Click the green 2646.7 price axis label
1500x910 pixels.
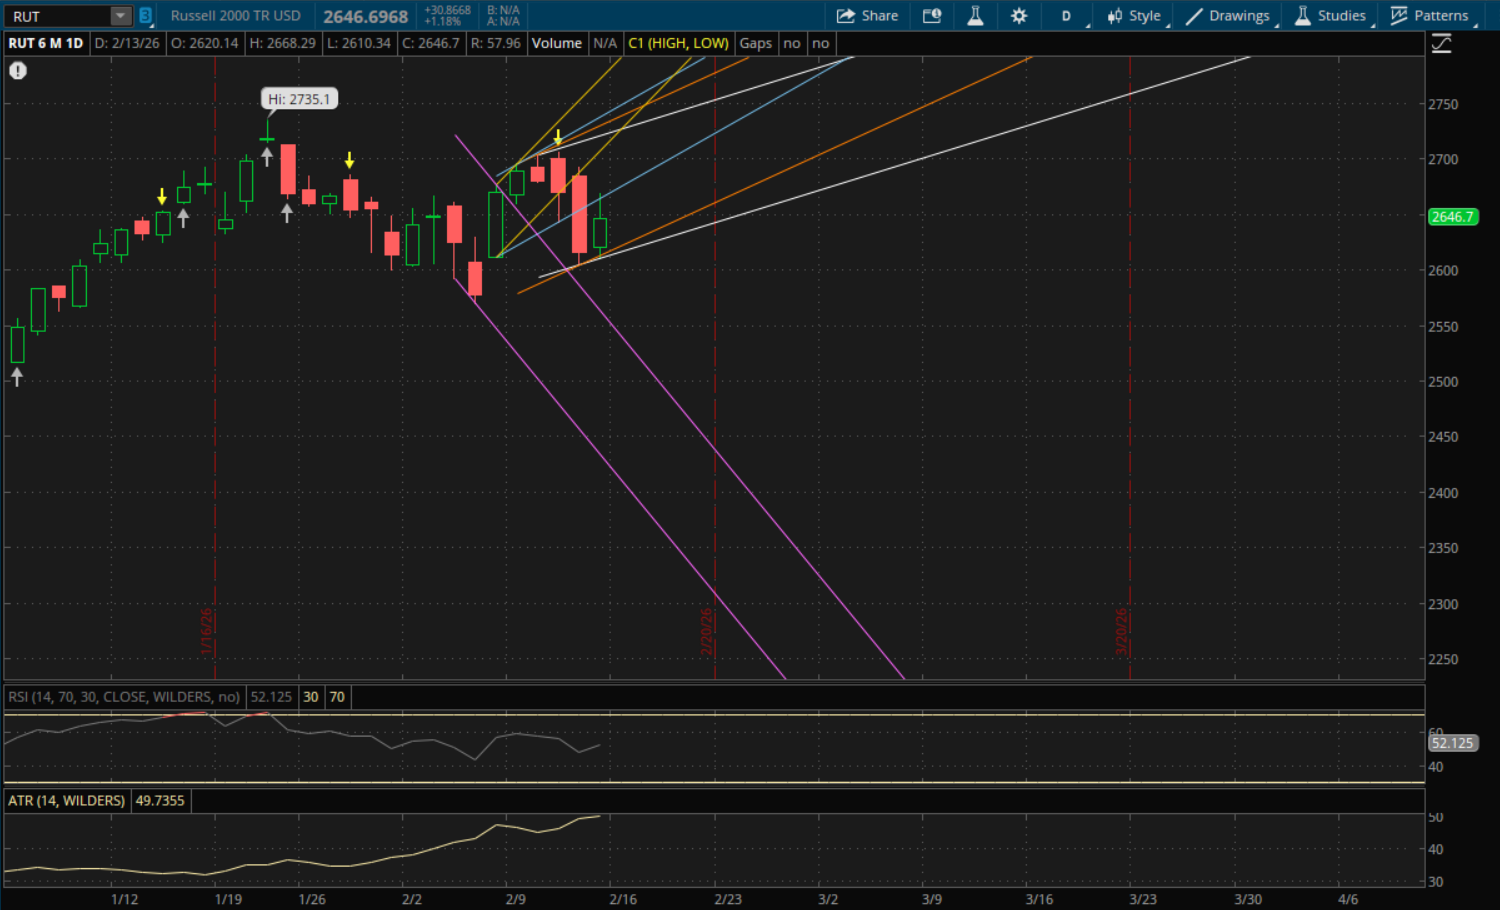[1452, 217]
